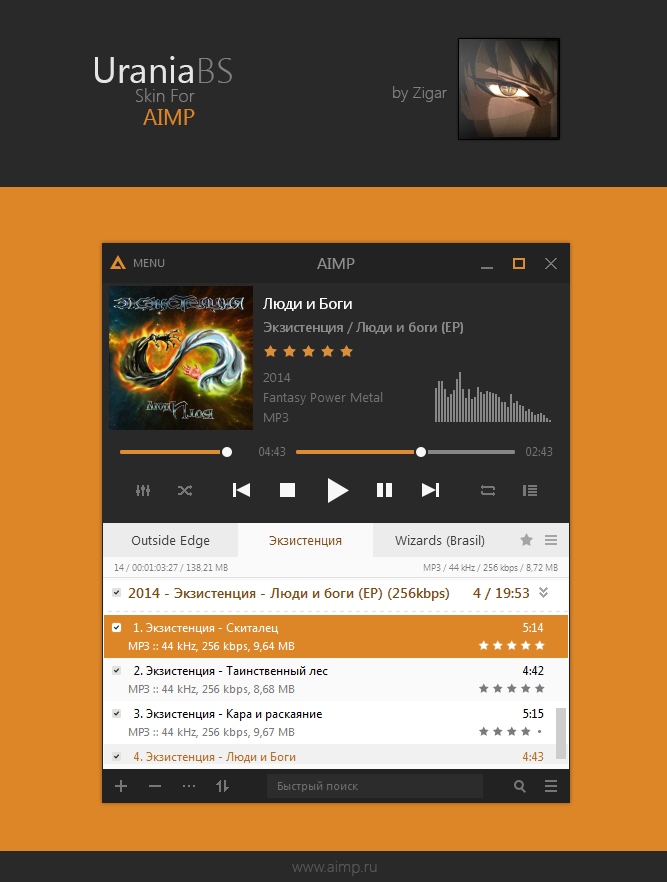The width and height of the screenshot is (667, 882).
Task: Collapse the 2014 Экзистенция album group
Action: tap(543, 592)
